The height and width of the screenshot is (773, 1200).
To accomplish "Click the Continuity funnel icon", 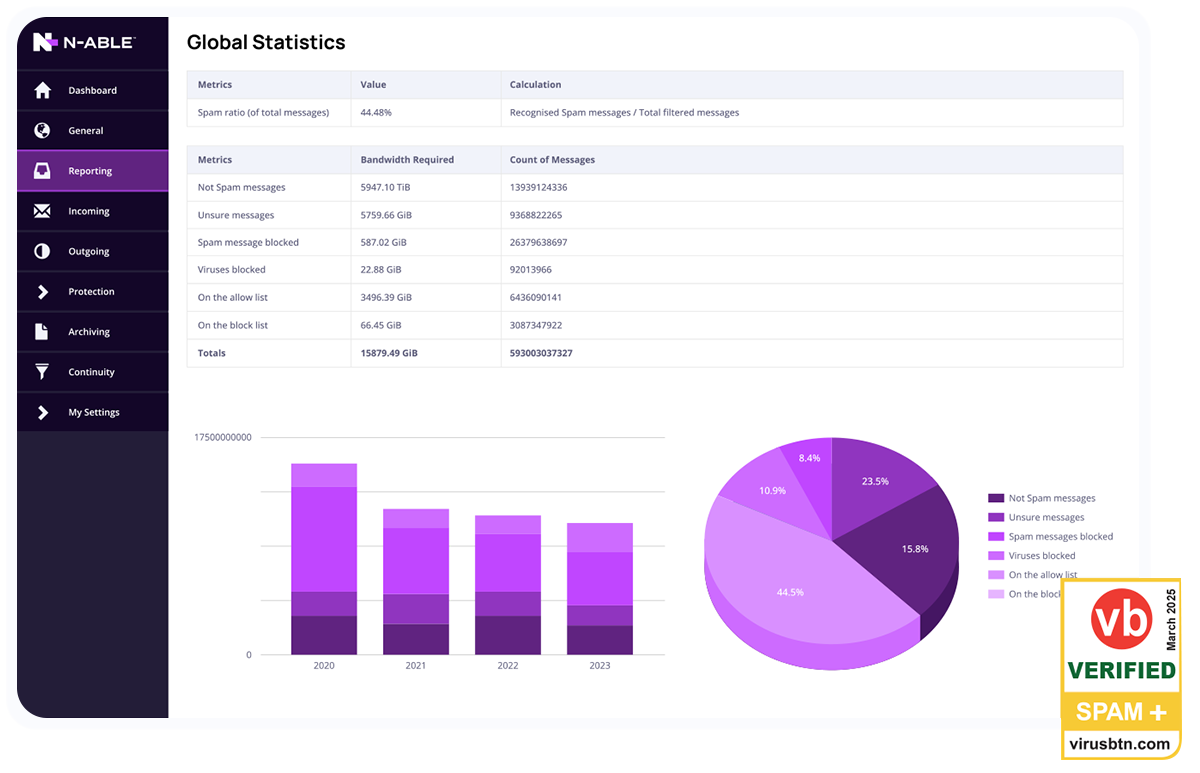I will [x=42, y=372].
